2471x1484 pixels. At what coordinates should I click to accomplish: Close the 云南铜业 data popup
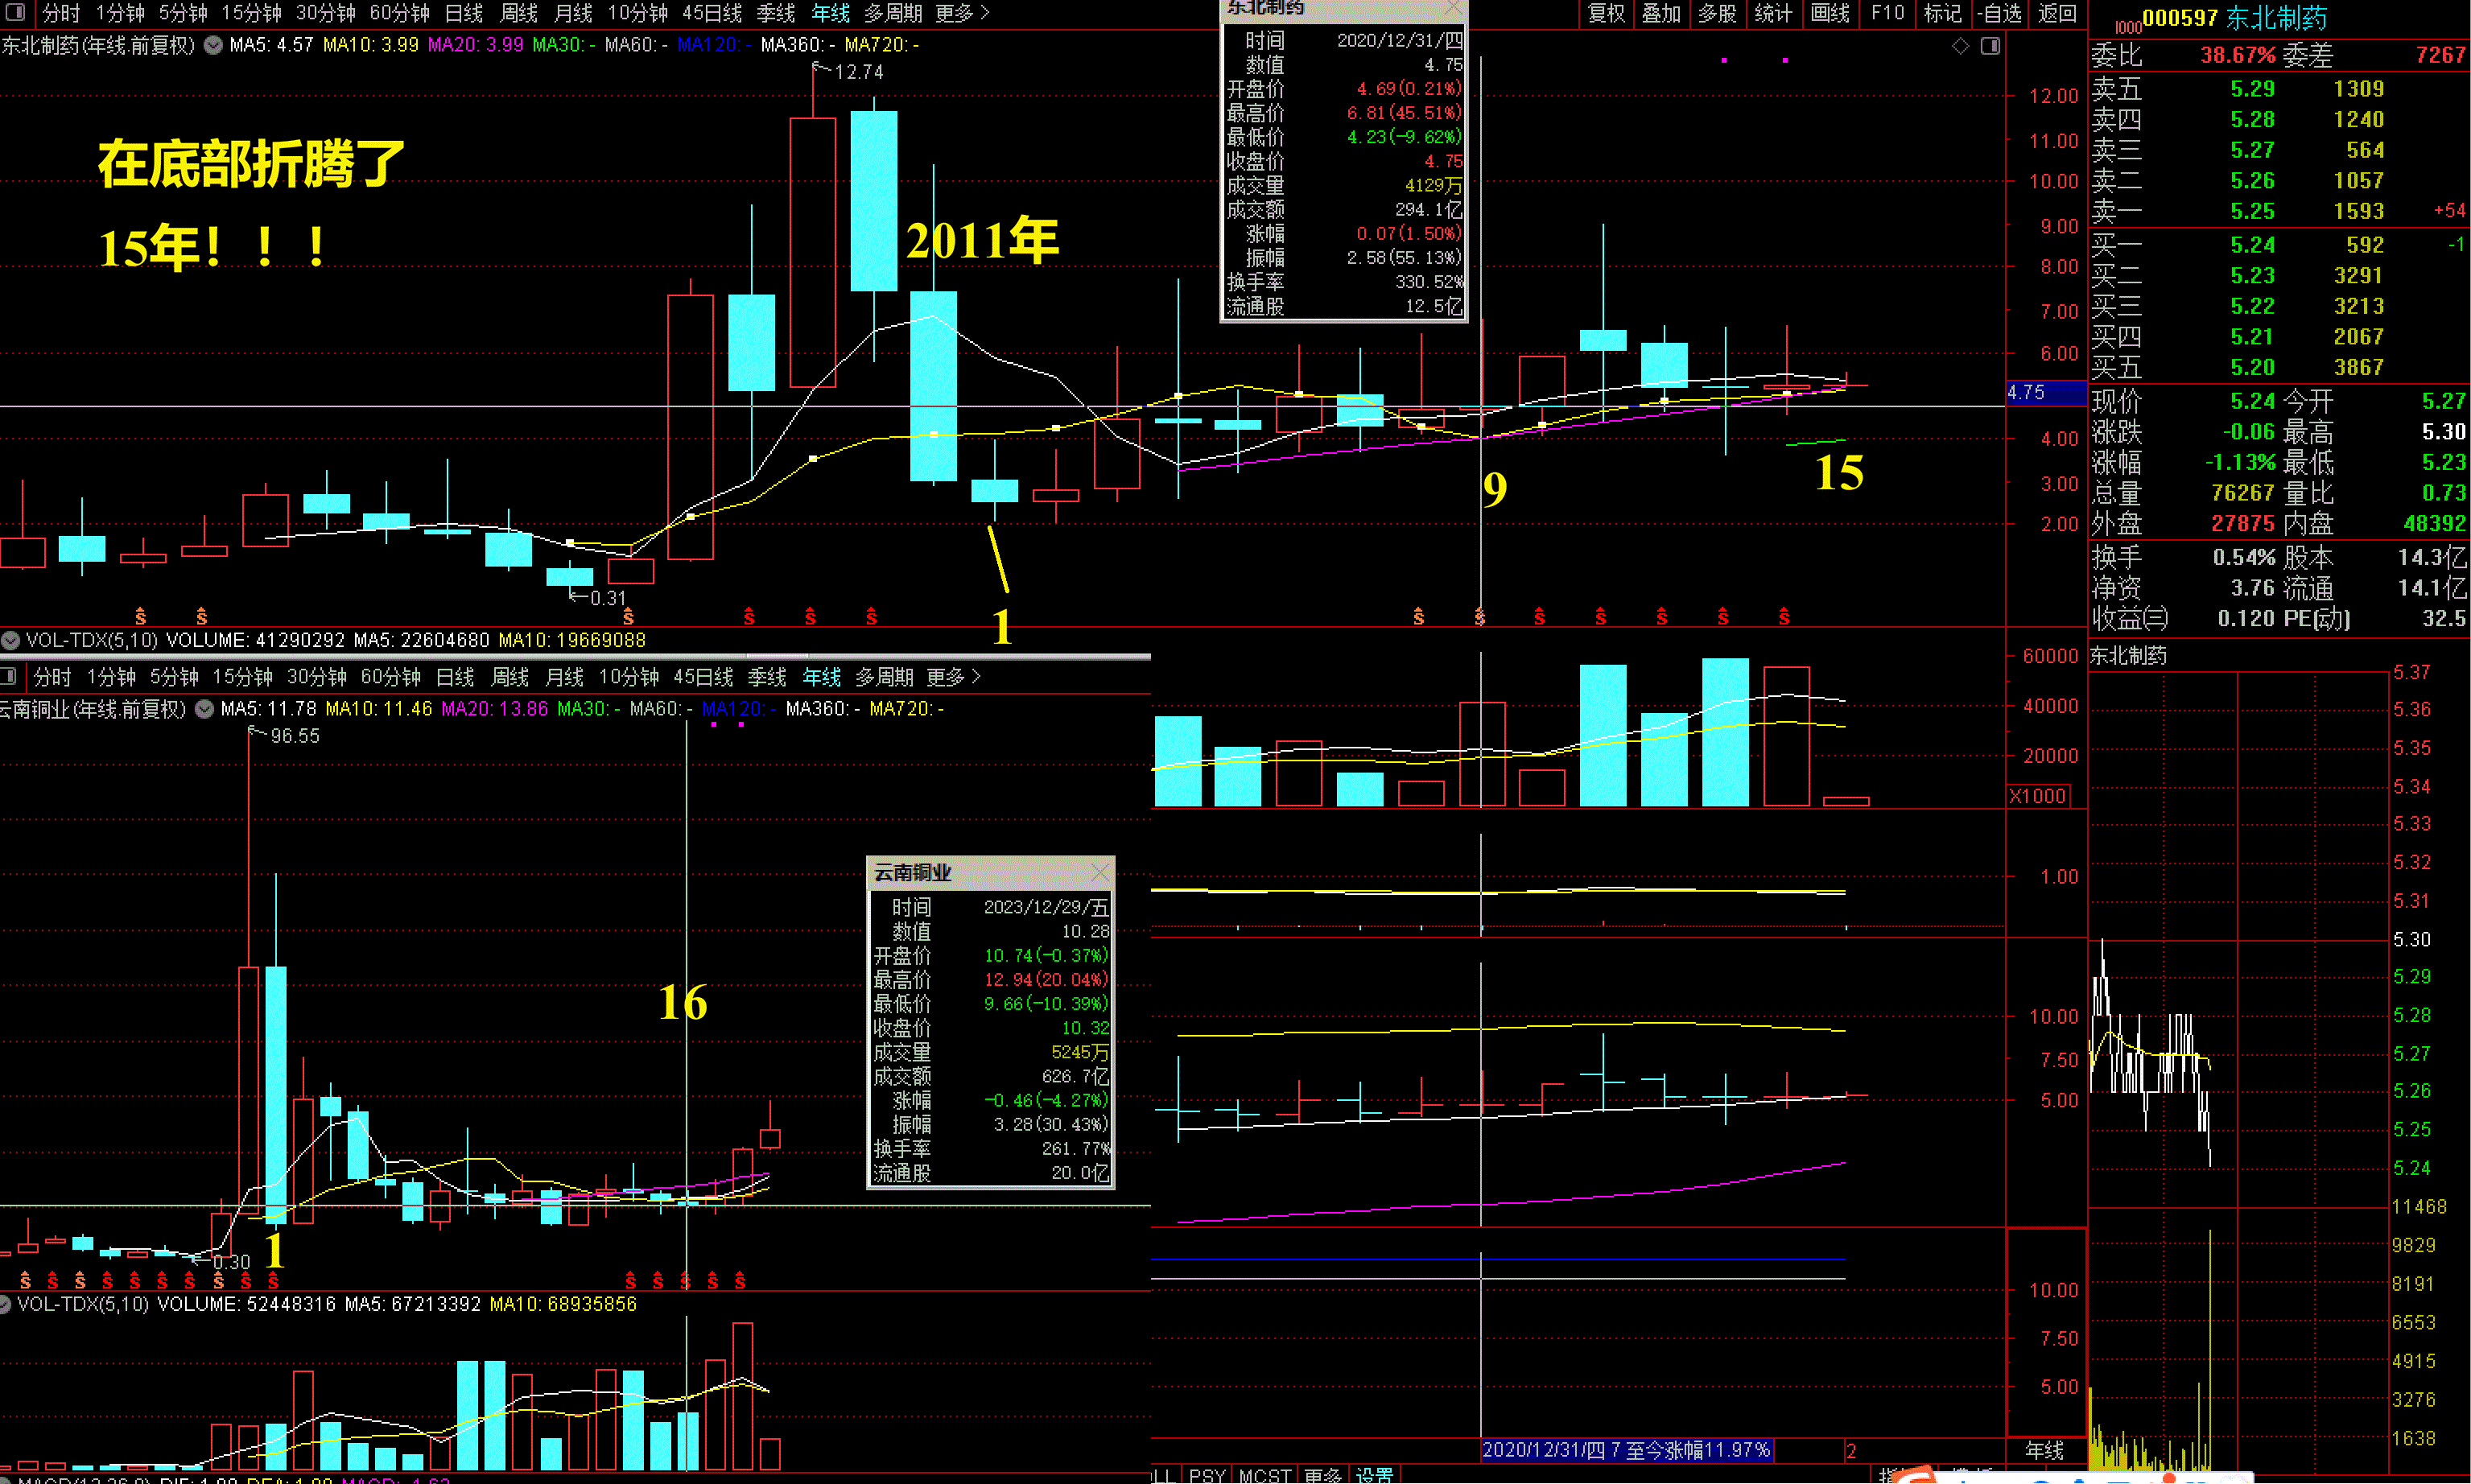pos(1100,872)
